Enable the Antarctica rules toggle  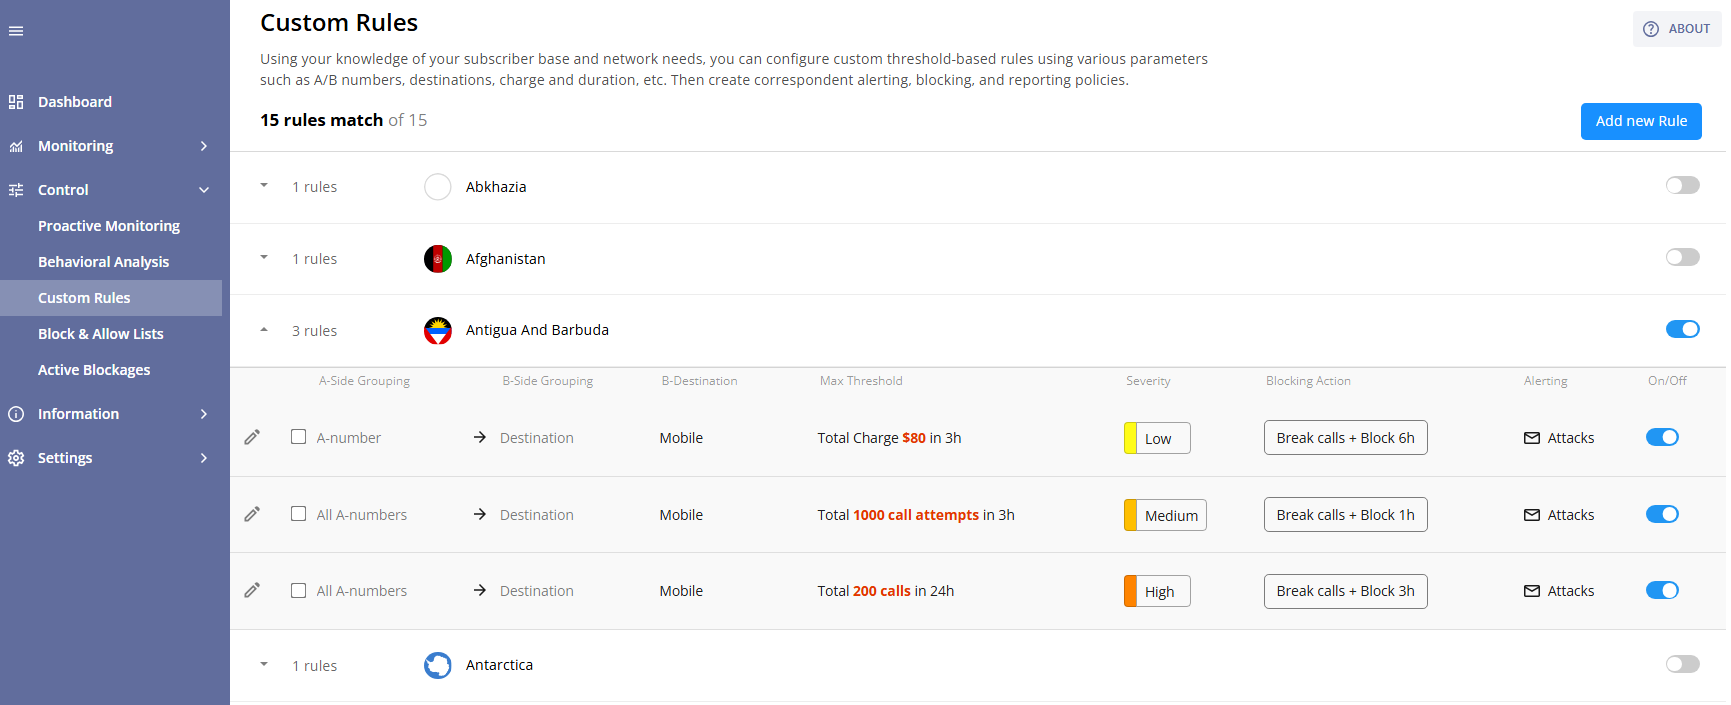pyautogui.click(x=1683, y=664)
